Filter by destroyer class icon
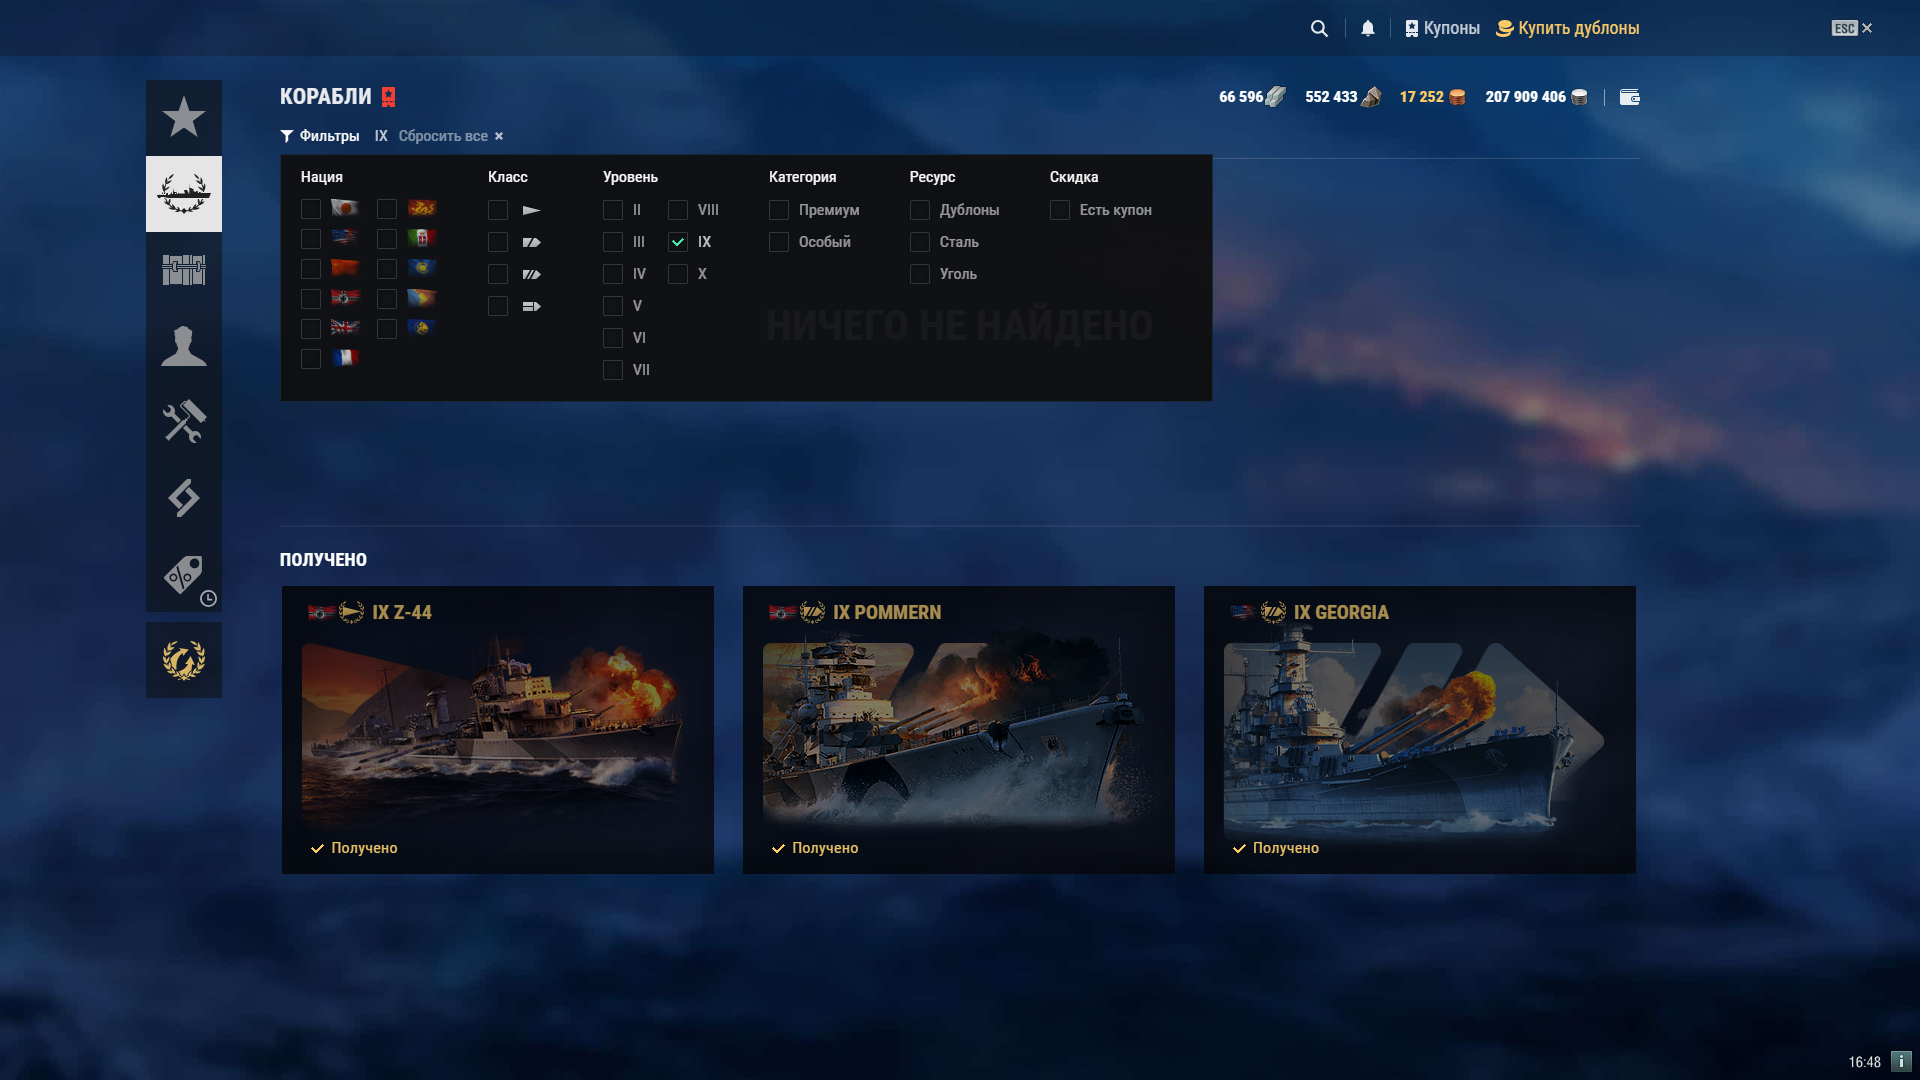 click(x=531, y=210)
